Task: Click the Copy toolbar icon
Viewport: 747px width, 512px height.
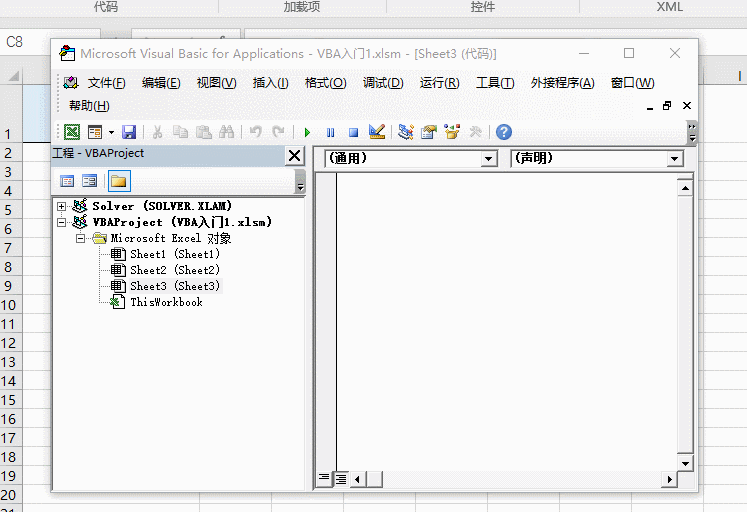Action: tap(180, 132)
